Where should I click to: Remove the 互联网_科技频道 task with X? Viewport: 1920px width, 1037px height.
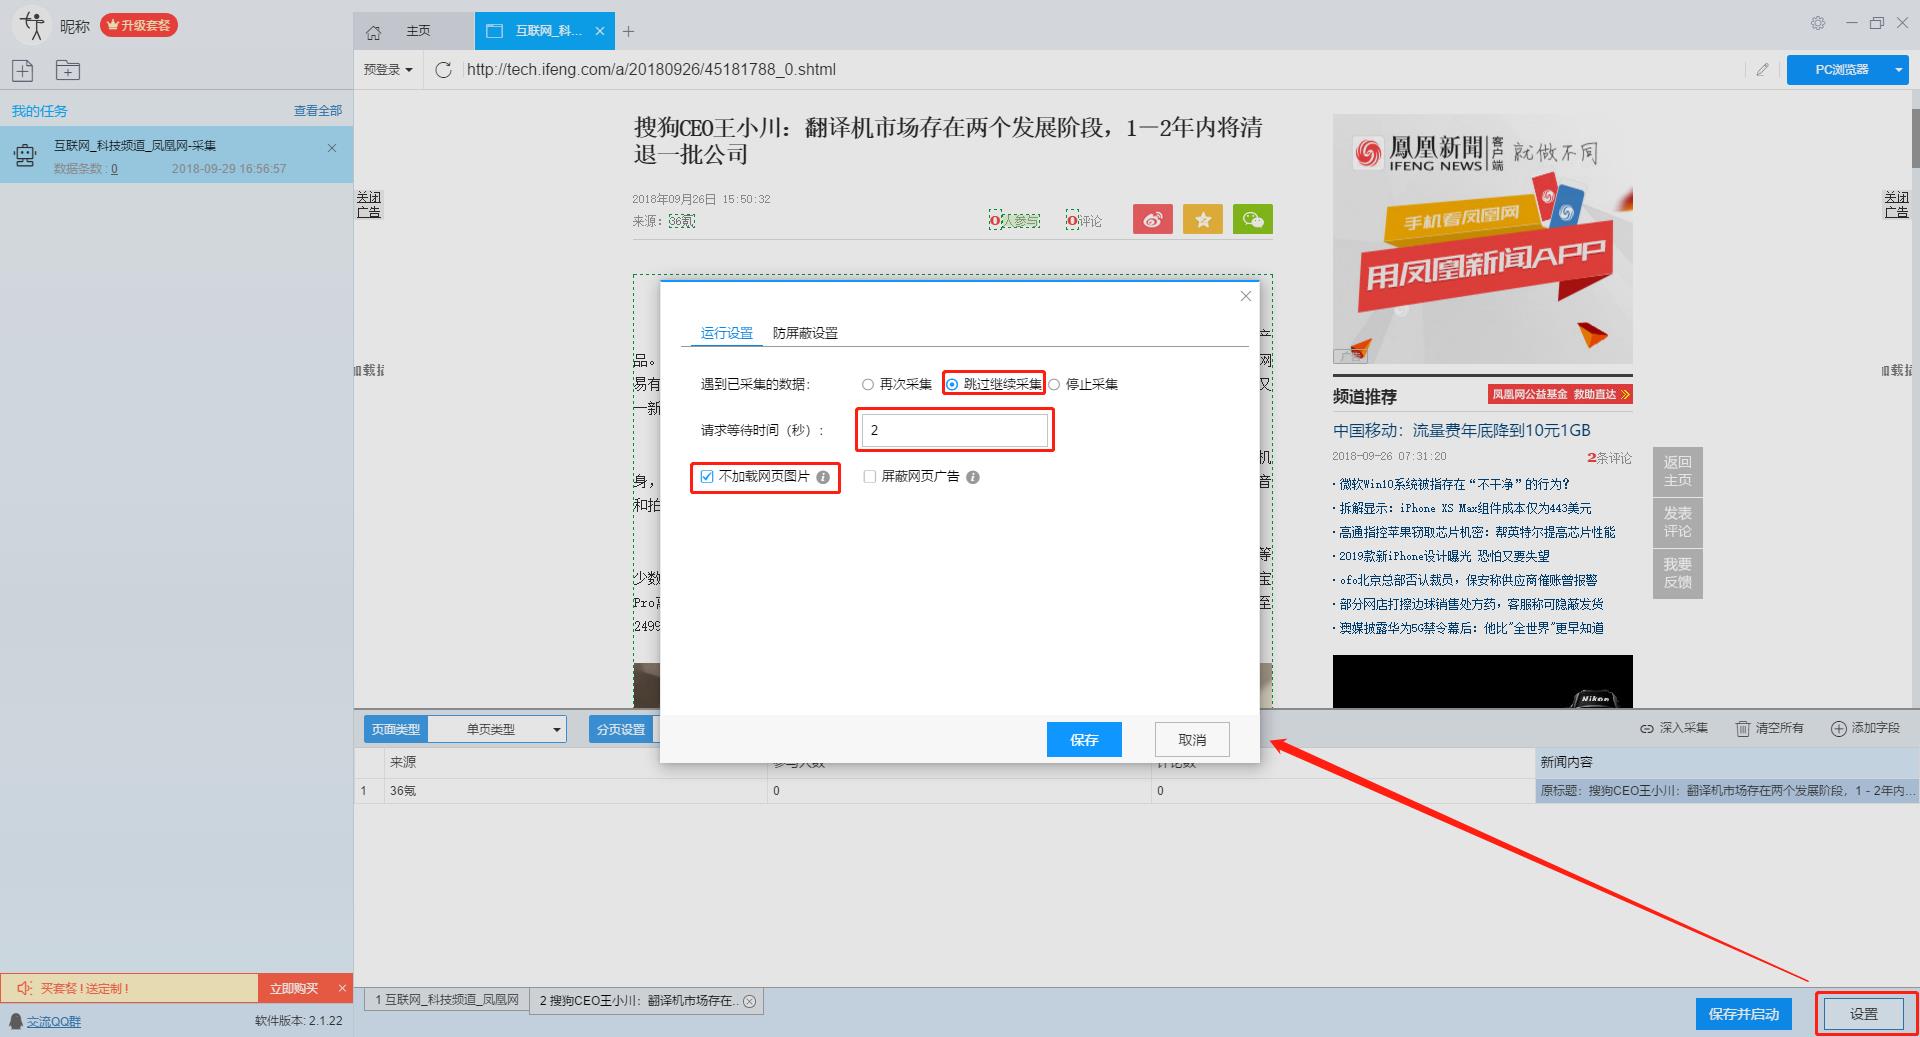click(332, 148)
